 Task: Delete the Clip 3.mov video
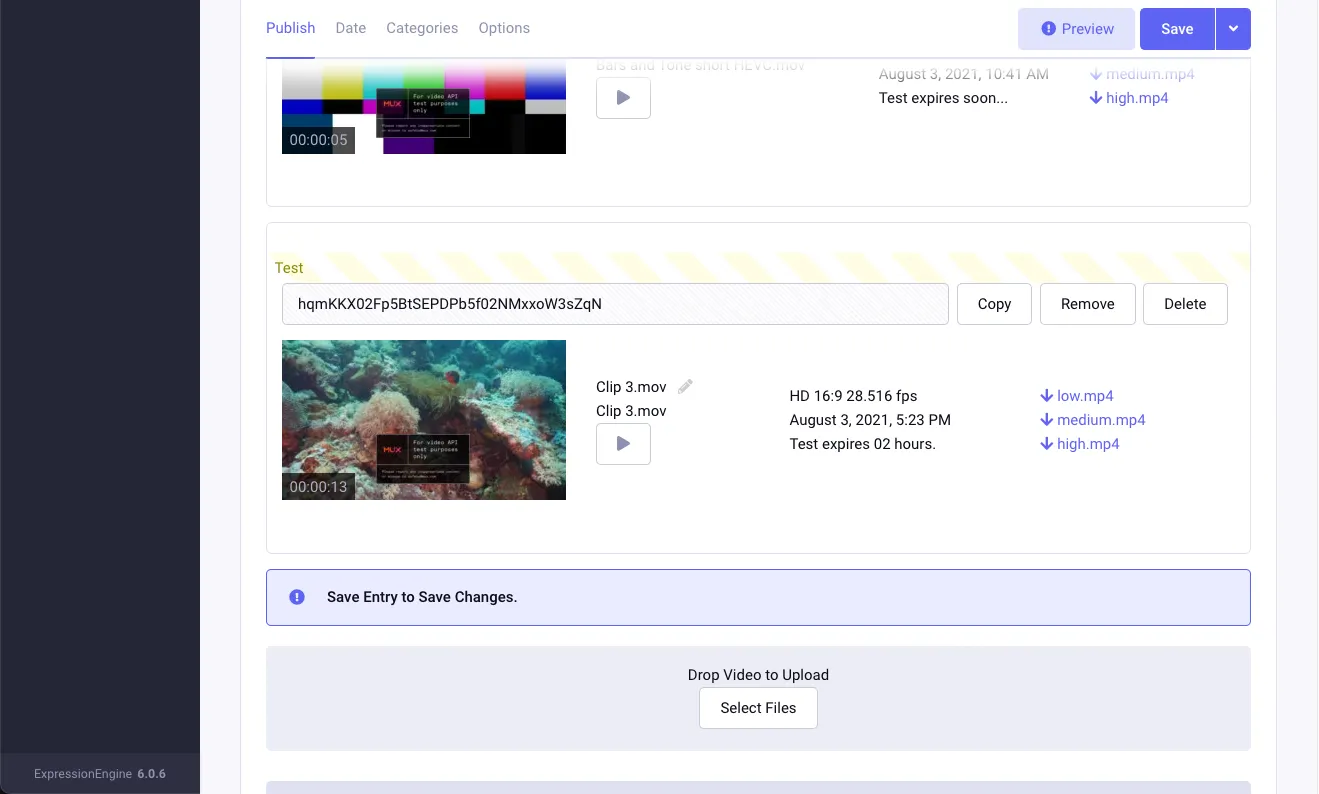(x=1185, y=304)
